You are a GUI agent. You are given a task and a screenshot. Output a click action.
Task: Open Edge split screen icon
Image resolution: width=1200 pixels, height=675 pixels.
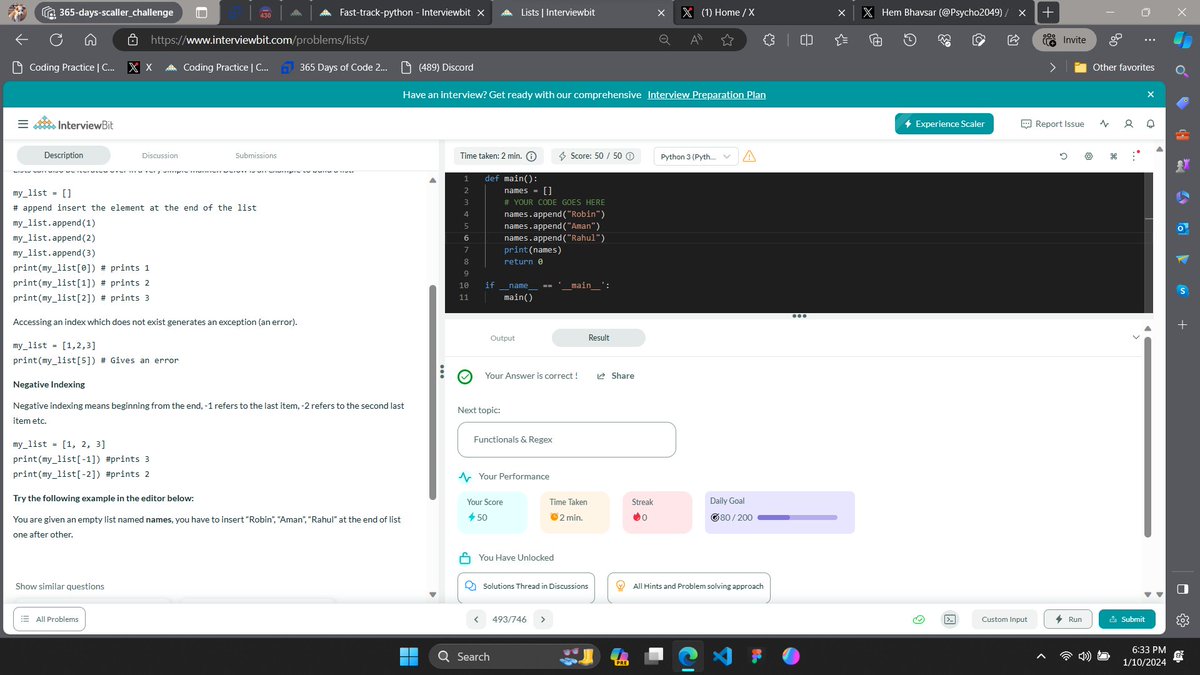click(x=806, y=40)
